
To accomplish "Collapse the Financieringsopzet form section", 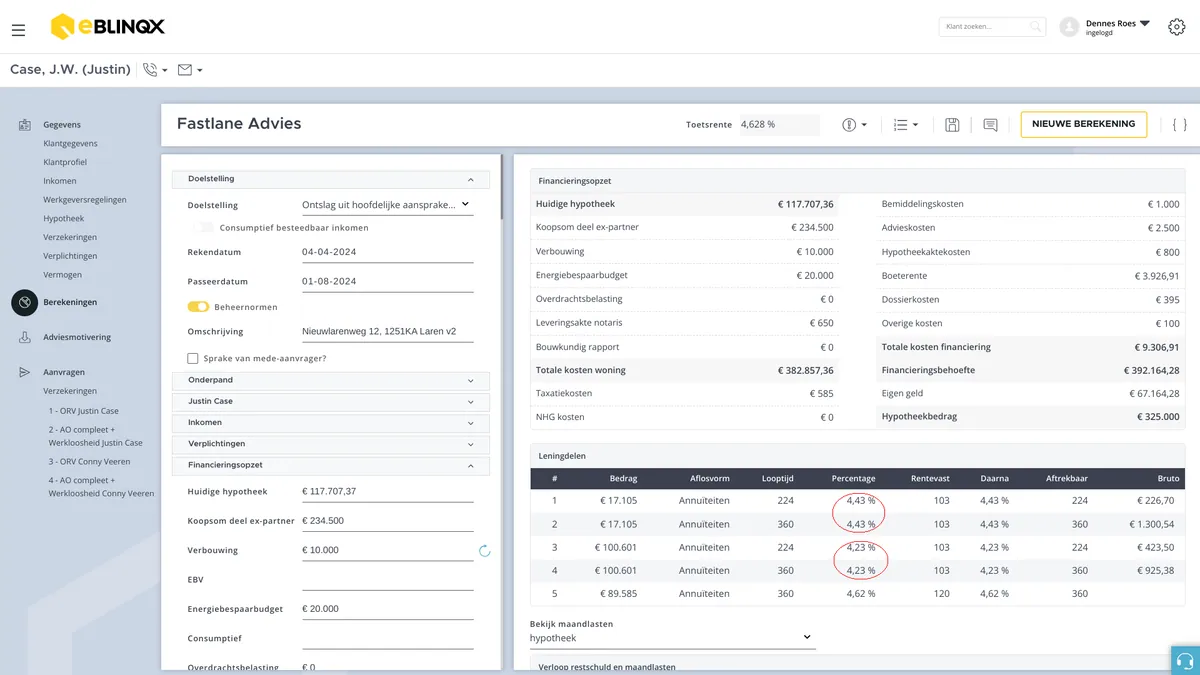I will (331, 465).
